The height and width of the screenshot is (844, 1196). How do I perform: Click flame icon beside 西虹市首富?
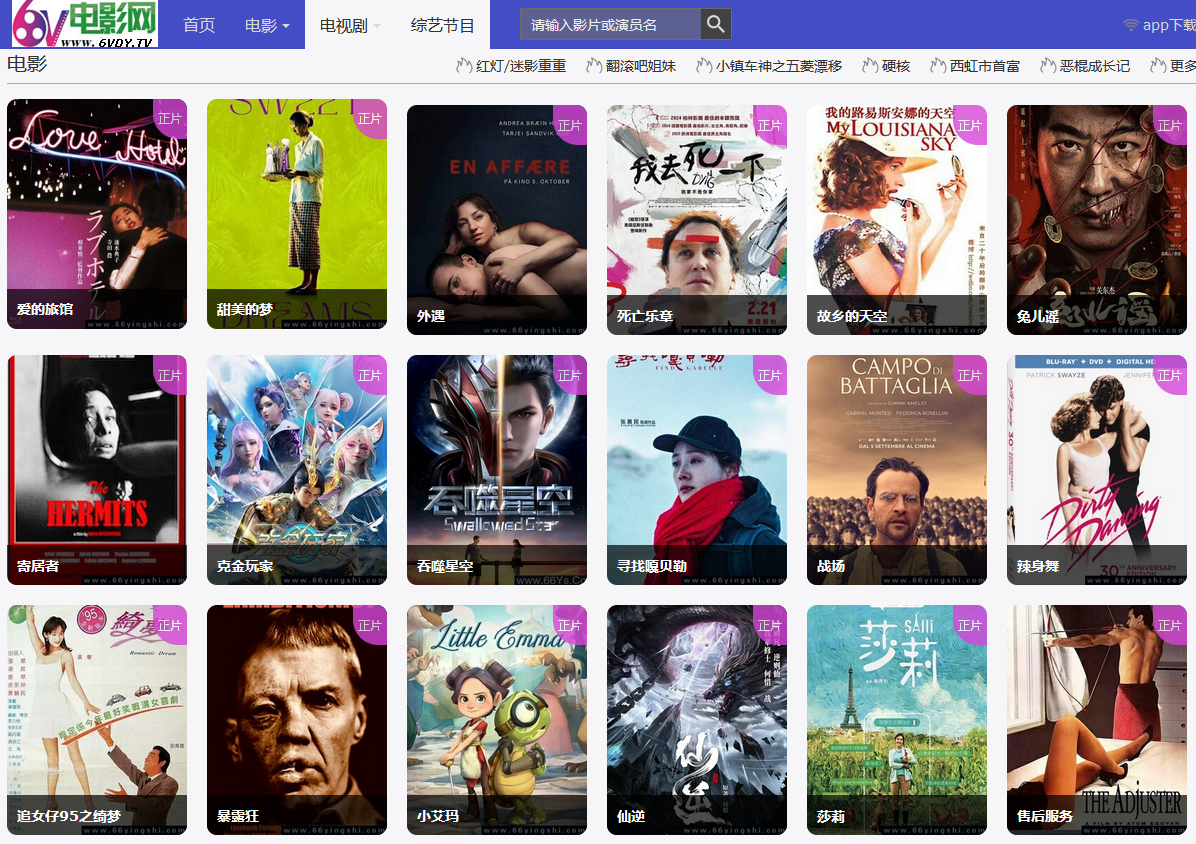(x=937, y=66)
